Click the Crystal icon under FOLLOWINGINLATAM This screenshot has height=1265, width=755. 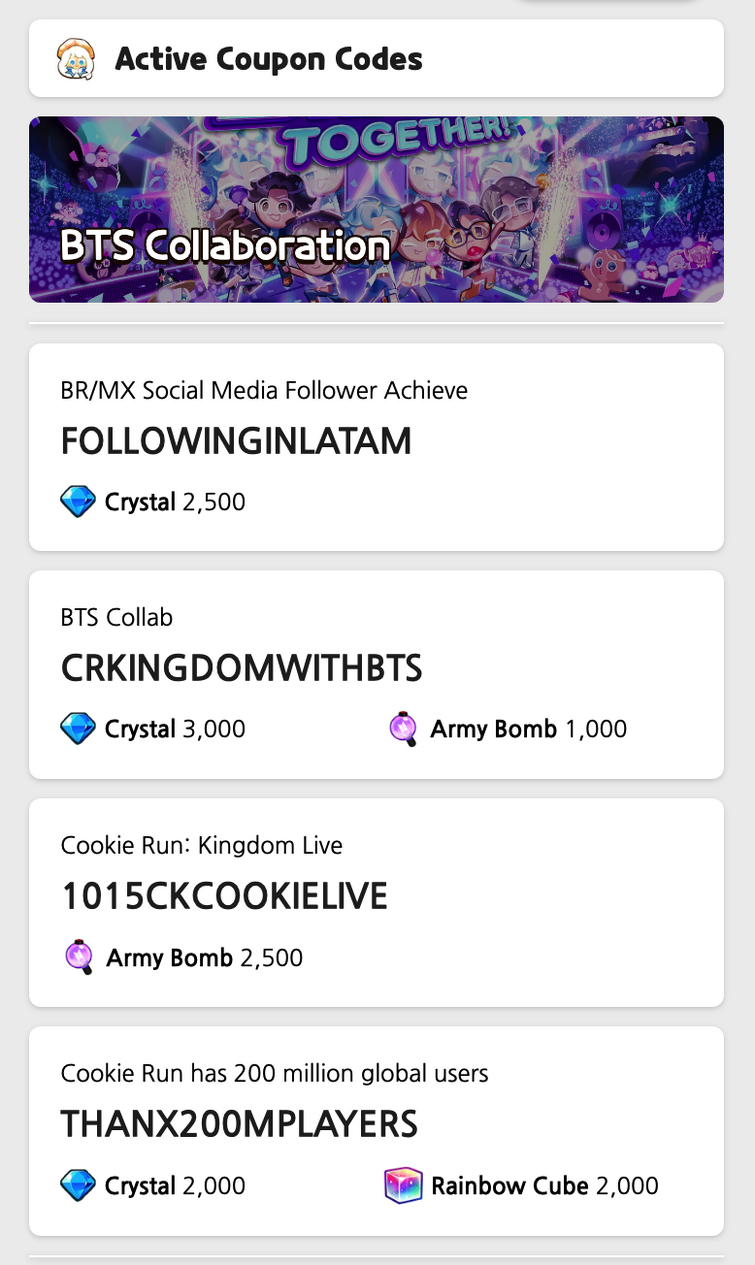click(78, 502)
